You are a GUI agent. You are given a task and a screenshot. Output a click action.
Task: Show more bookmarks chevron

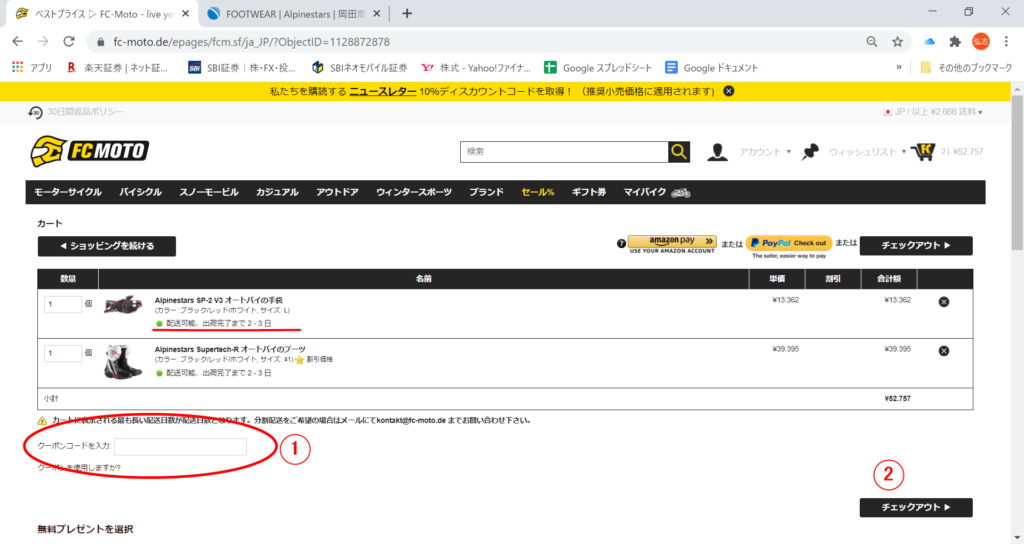point(899,67)
